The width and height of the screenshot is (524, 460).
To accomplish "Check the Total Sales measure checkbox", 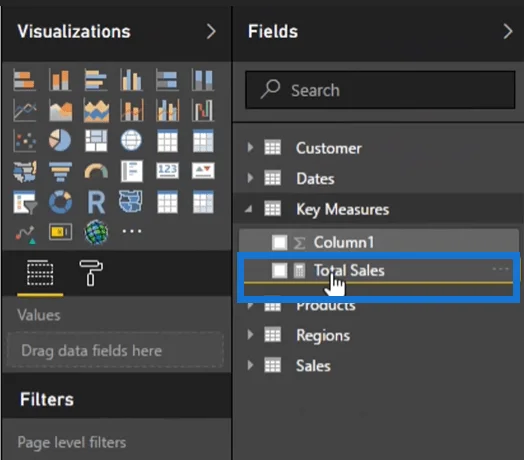I will click(x=279, y=270).
